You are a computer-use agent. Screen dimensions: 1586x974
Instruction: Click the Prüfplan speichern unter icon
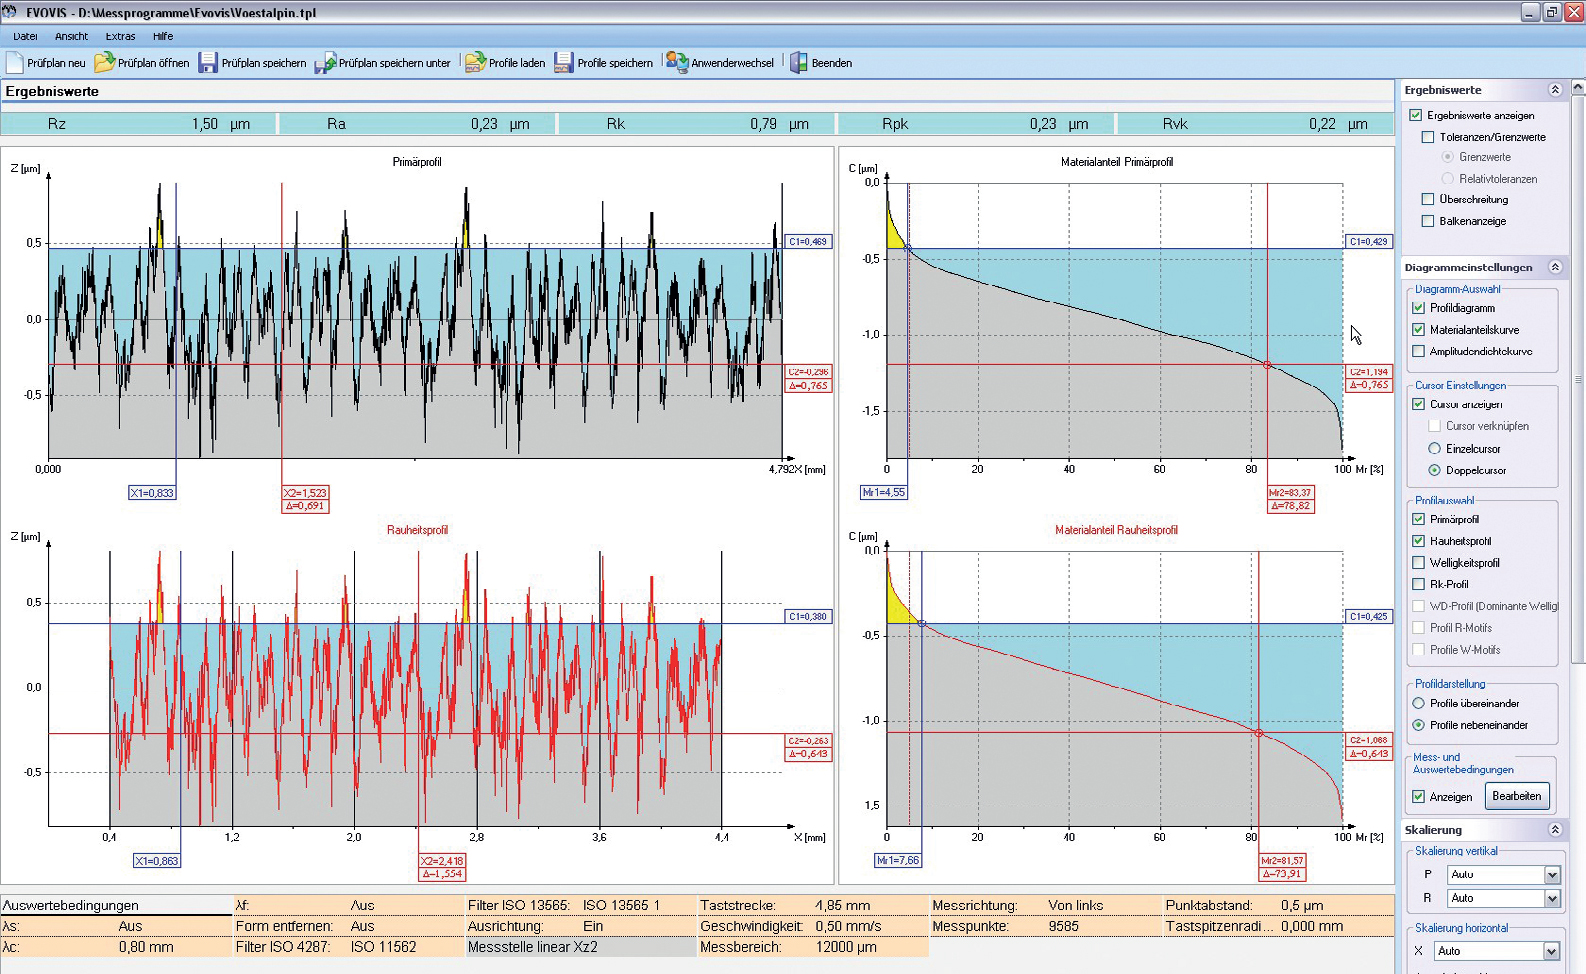(325, 63)
